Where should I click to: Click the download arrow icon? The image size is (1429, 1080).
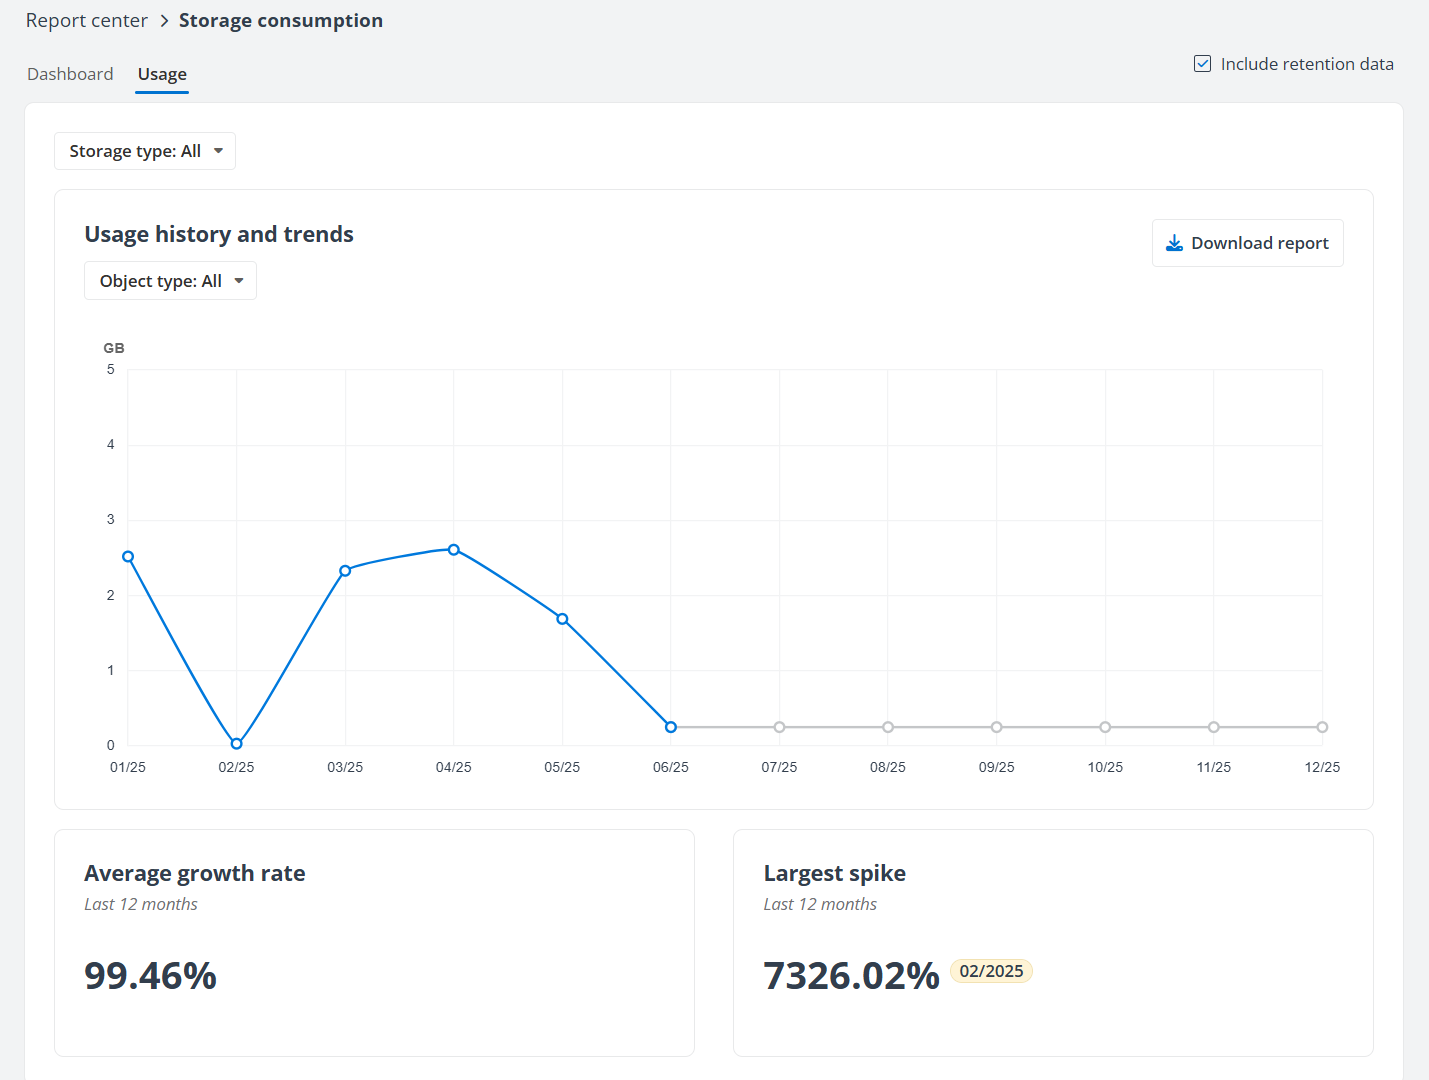tap(1174, 243)
